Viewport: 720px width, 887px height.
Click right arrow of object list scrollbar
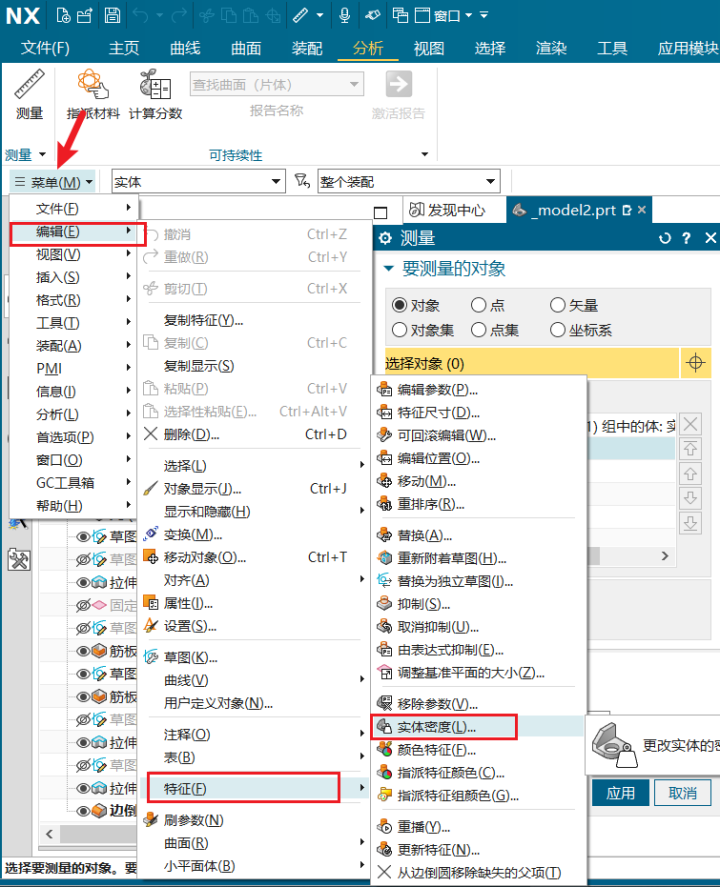pyautogui.click(x=665, y=556)
